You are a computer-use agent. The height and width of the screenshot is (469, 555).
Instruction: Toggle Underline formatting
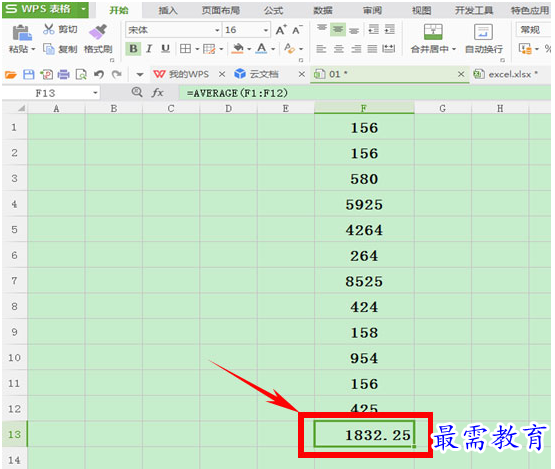165,49
